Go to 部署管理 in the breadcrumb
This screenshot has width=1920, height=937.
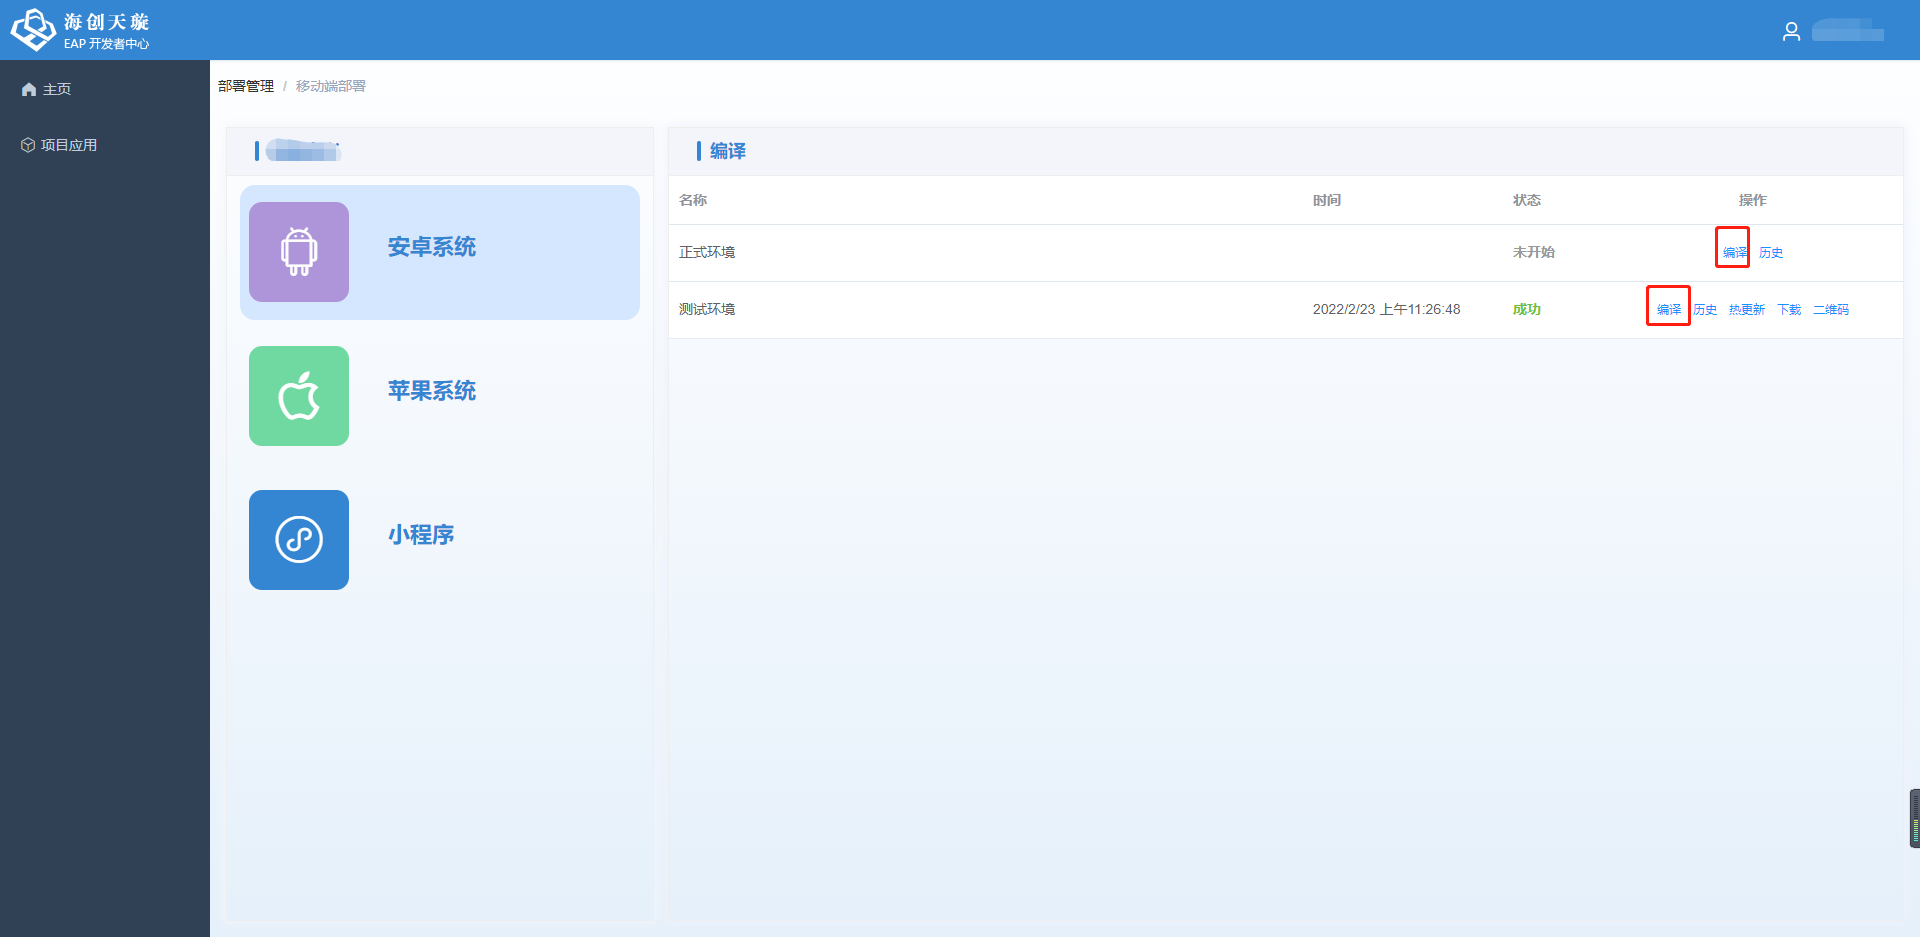(246, 86)
